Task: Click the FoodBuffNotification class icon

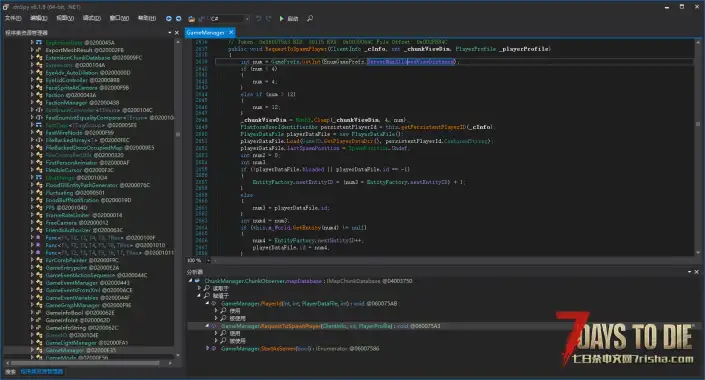Action: click(x=39, y=200)
